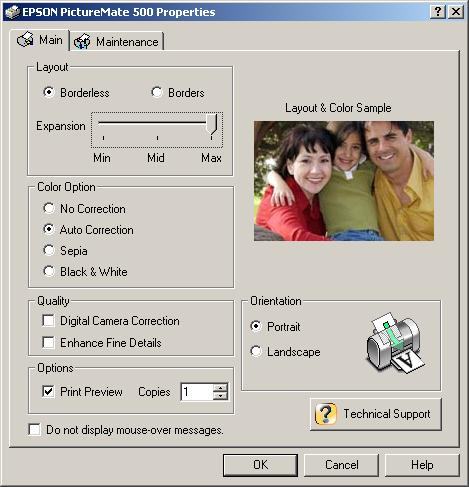469x487 pixels.
Task: Click the Copies label text
Action: pyautogui.click(x=154, y=392)
